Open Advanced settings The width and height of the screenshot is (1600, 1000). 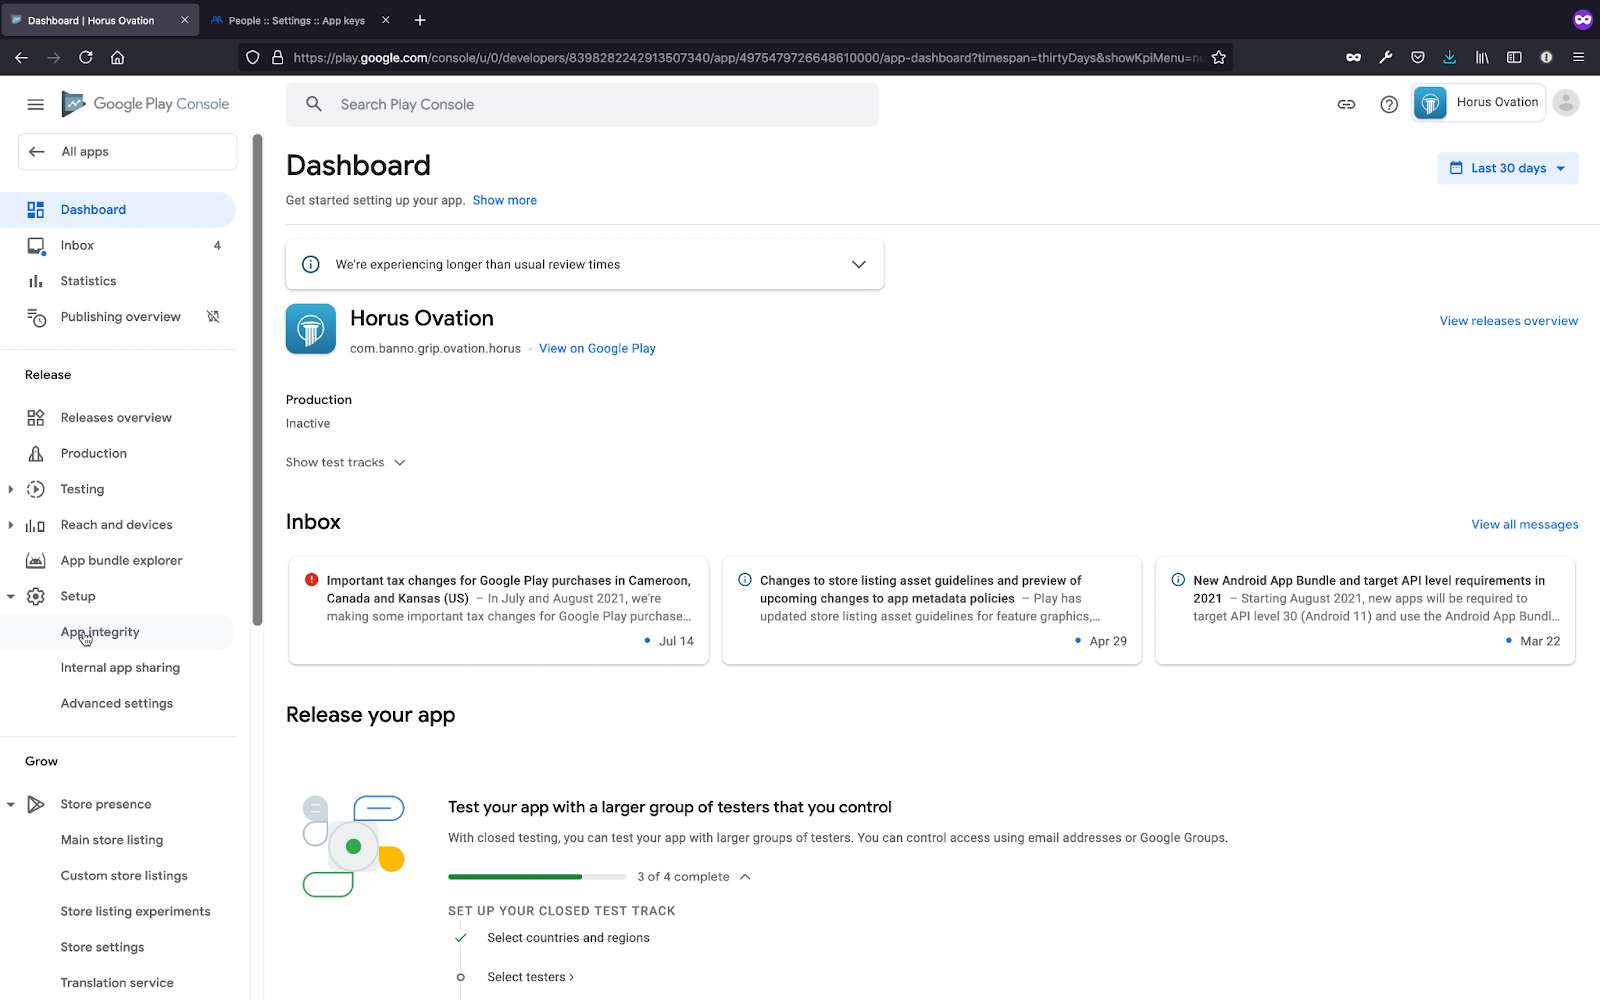pyautogui.click(x=118, y=704)
